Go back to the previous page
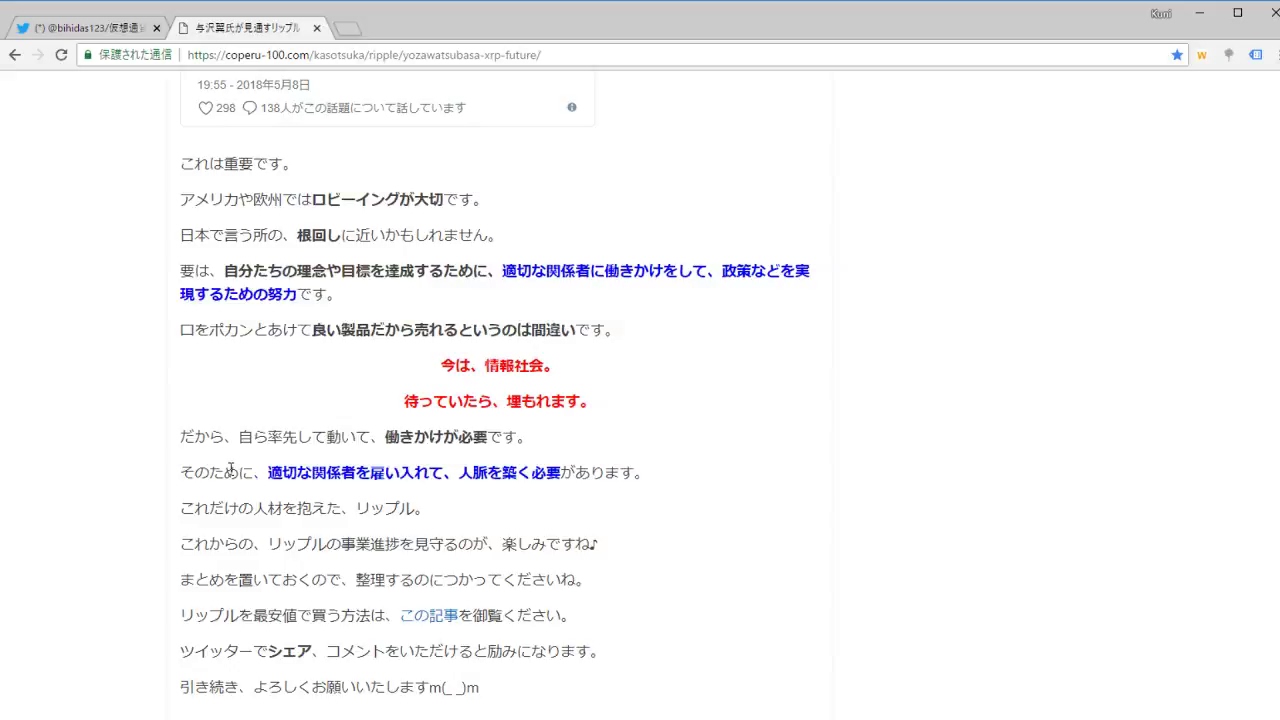 pyautogui.click(x=15, y=55)
